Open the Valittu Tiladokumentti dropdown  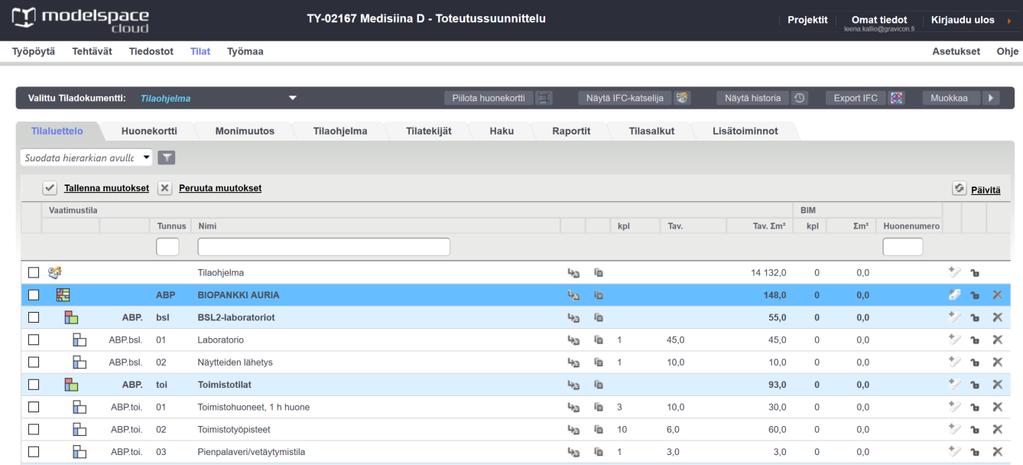coord(292,98)
